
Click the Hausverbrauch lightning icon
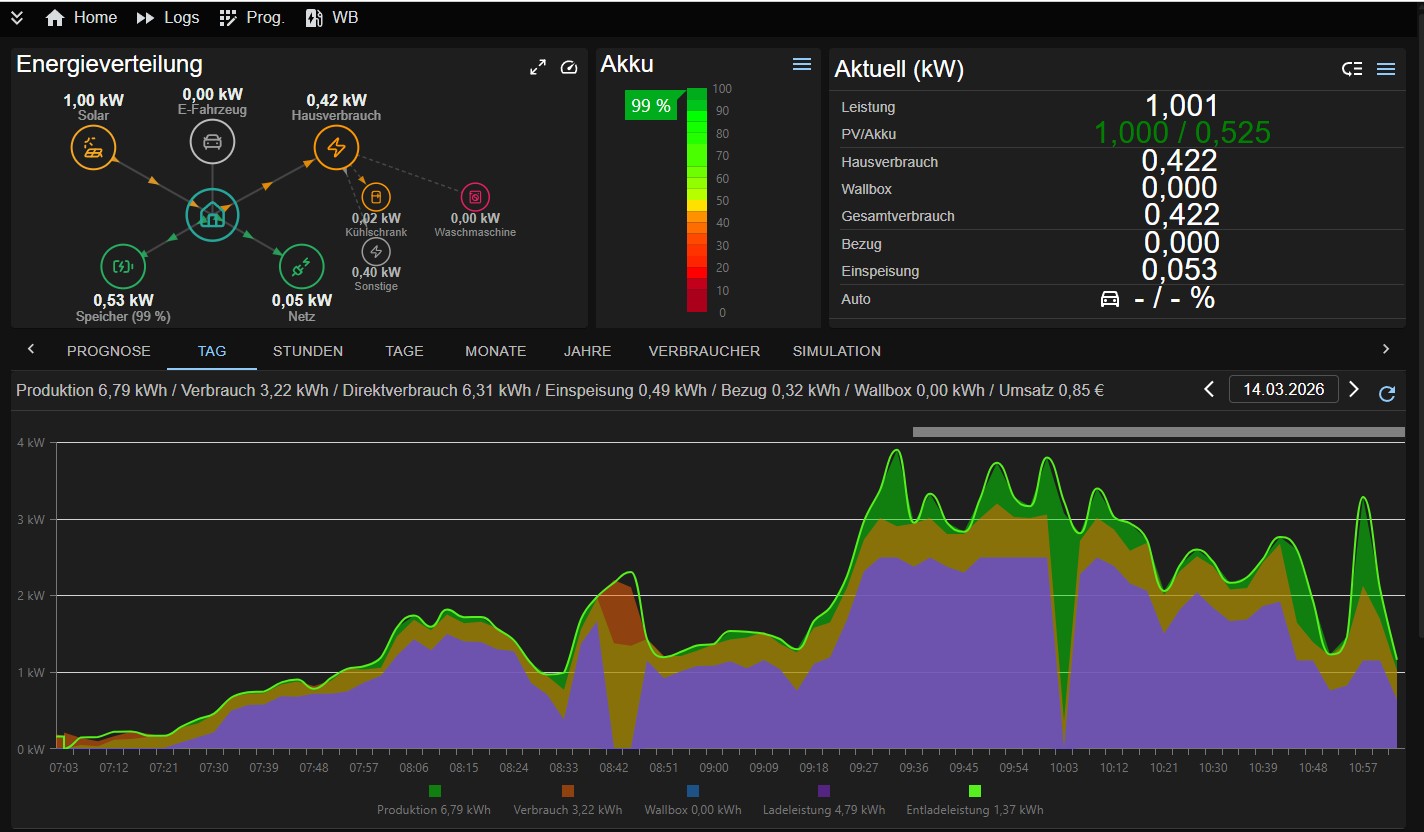pos(336,146)
